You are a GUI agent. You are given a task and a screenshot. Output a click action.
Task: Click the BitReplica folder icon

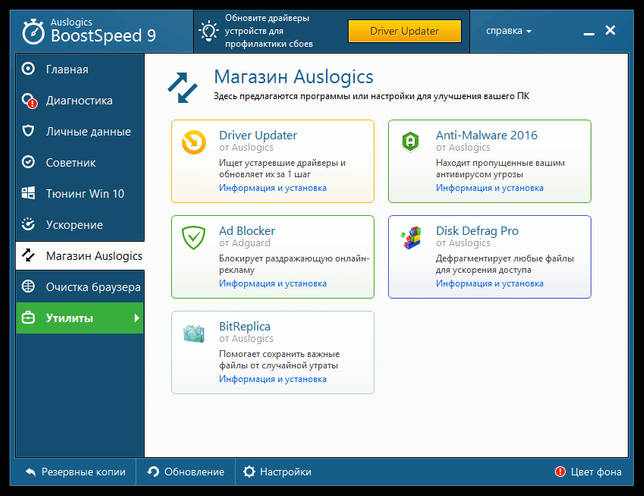[194, 333]
